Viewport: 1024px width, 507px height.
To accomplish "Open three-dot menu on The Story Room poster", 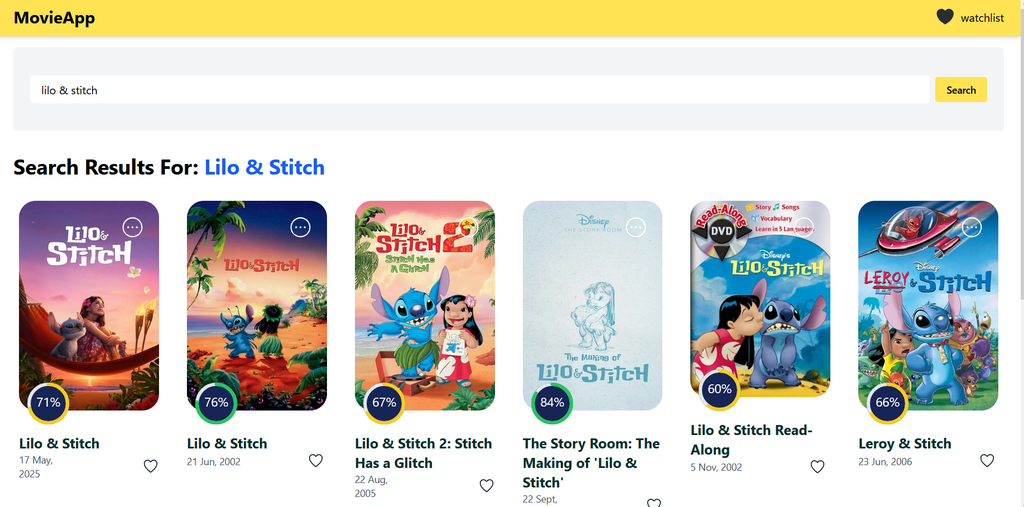I will (636, 227).
